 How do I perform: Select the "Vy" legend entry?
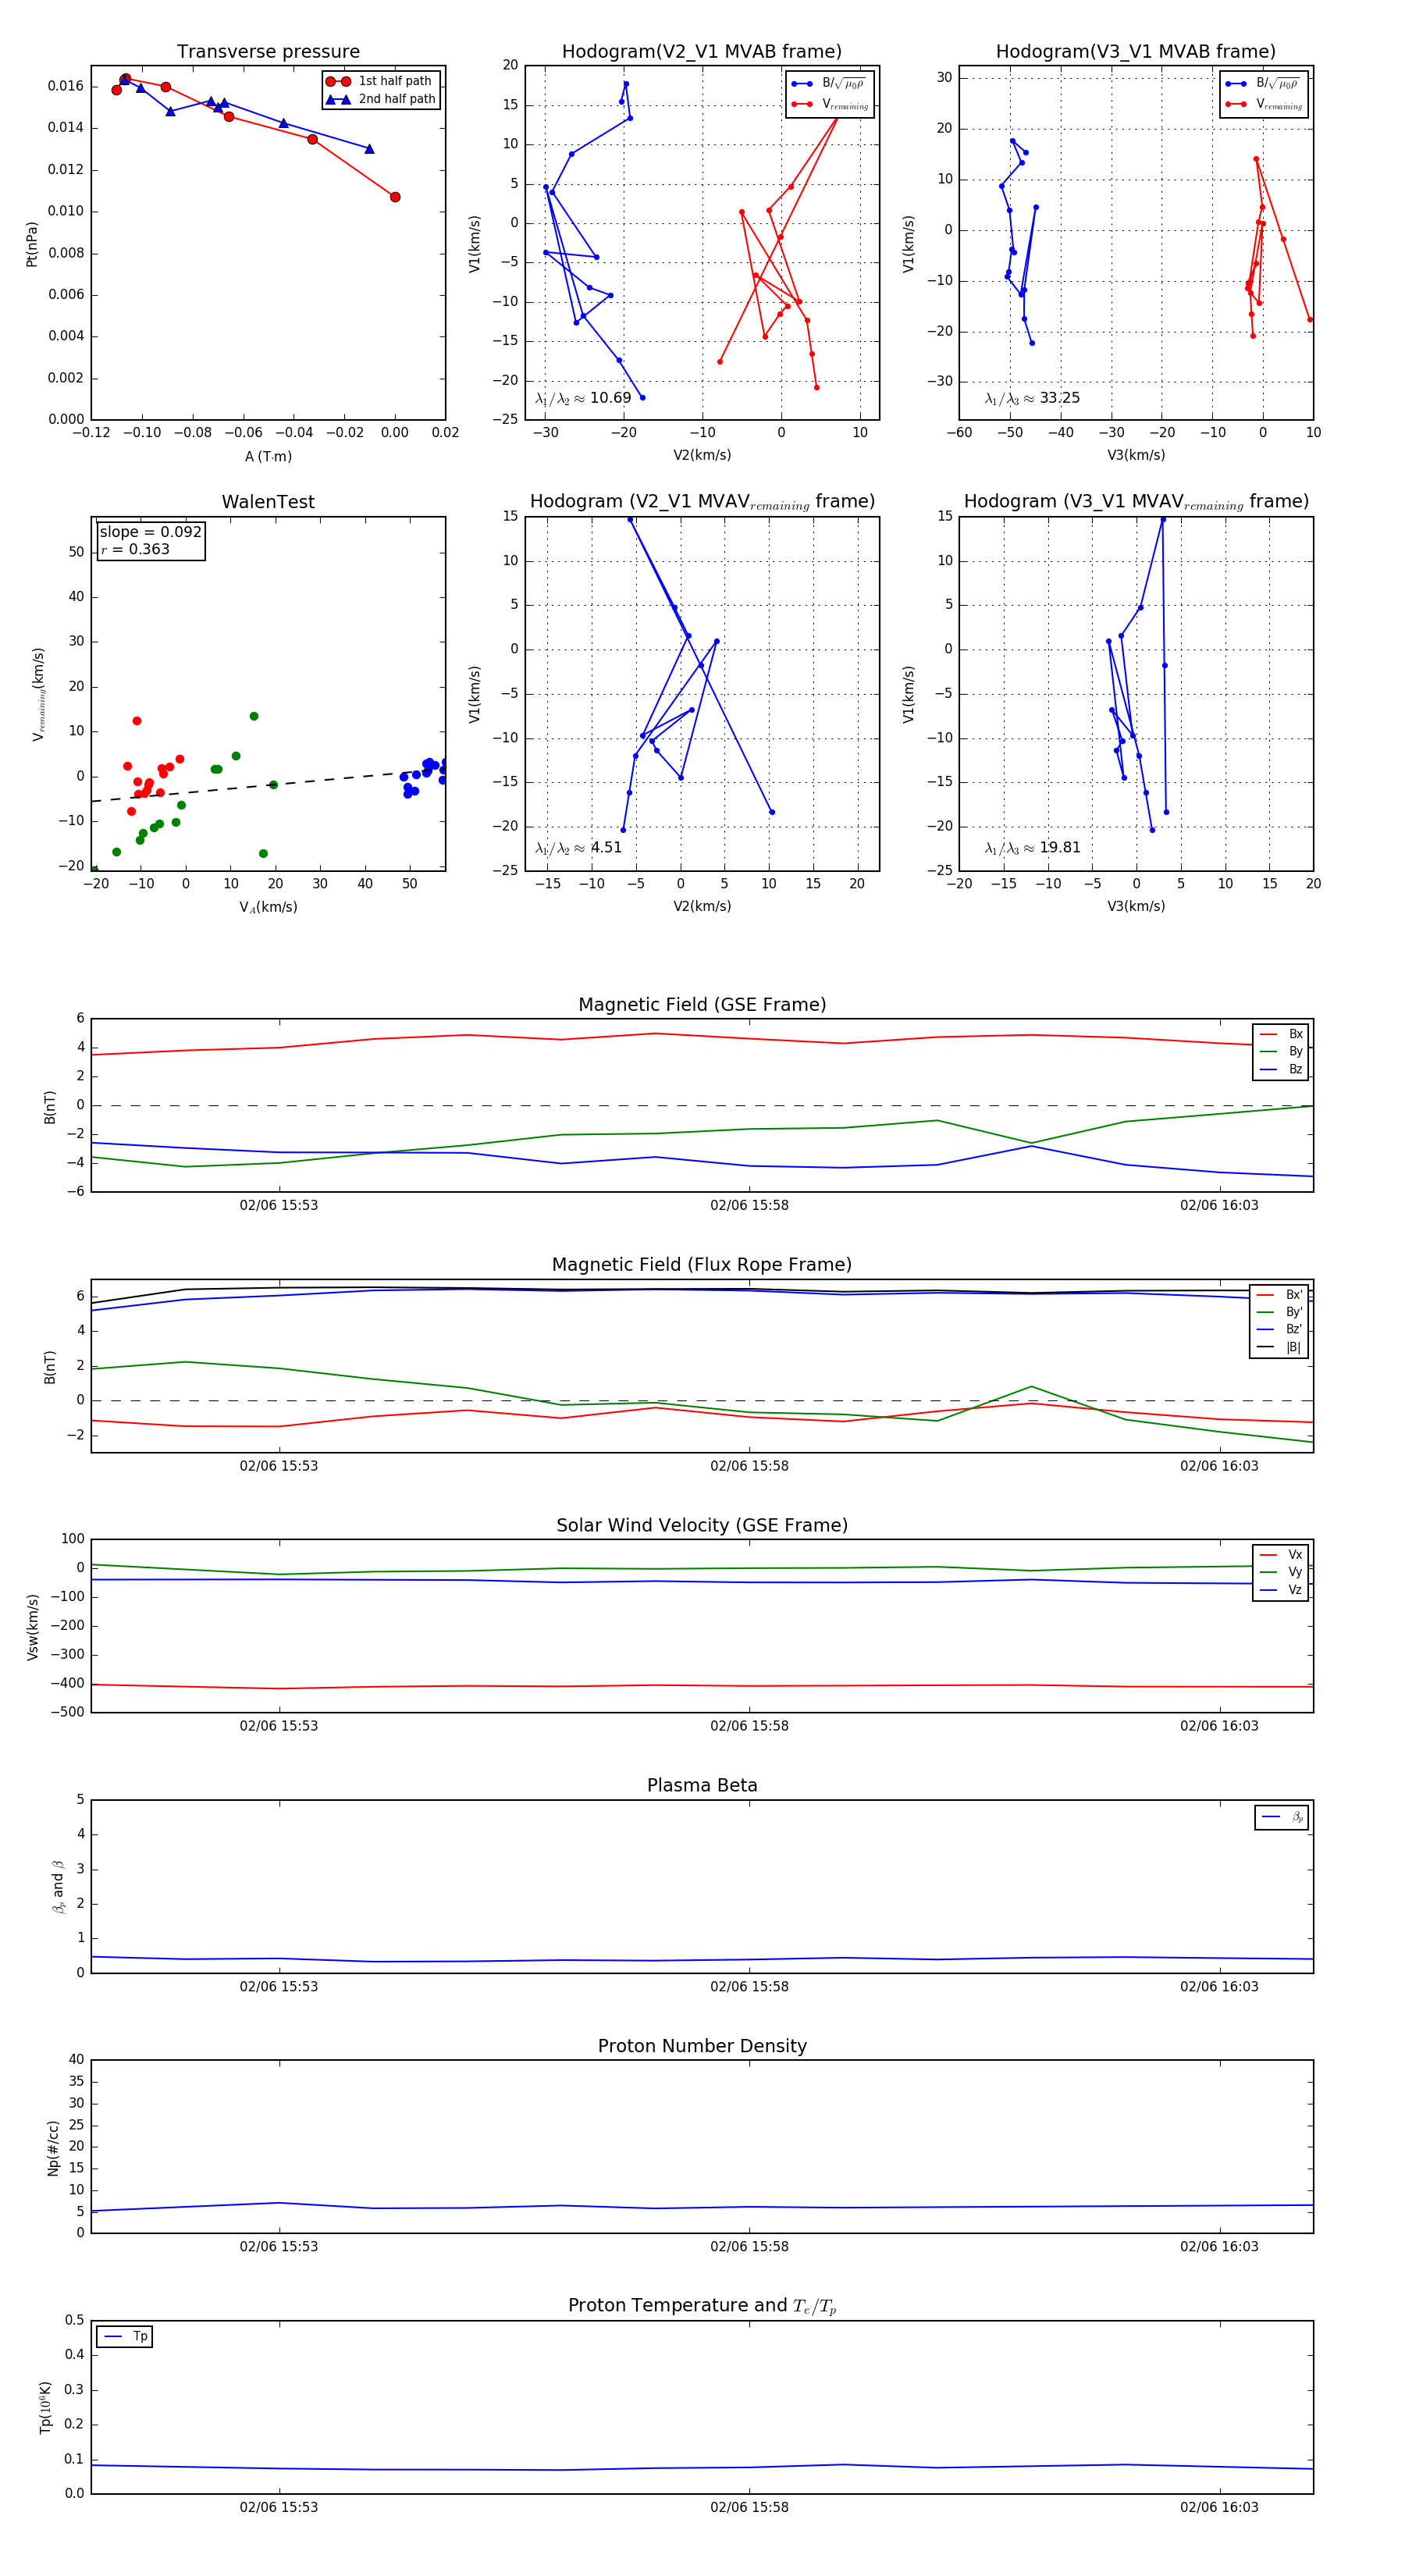[x=1281, y=1572]
